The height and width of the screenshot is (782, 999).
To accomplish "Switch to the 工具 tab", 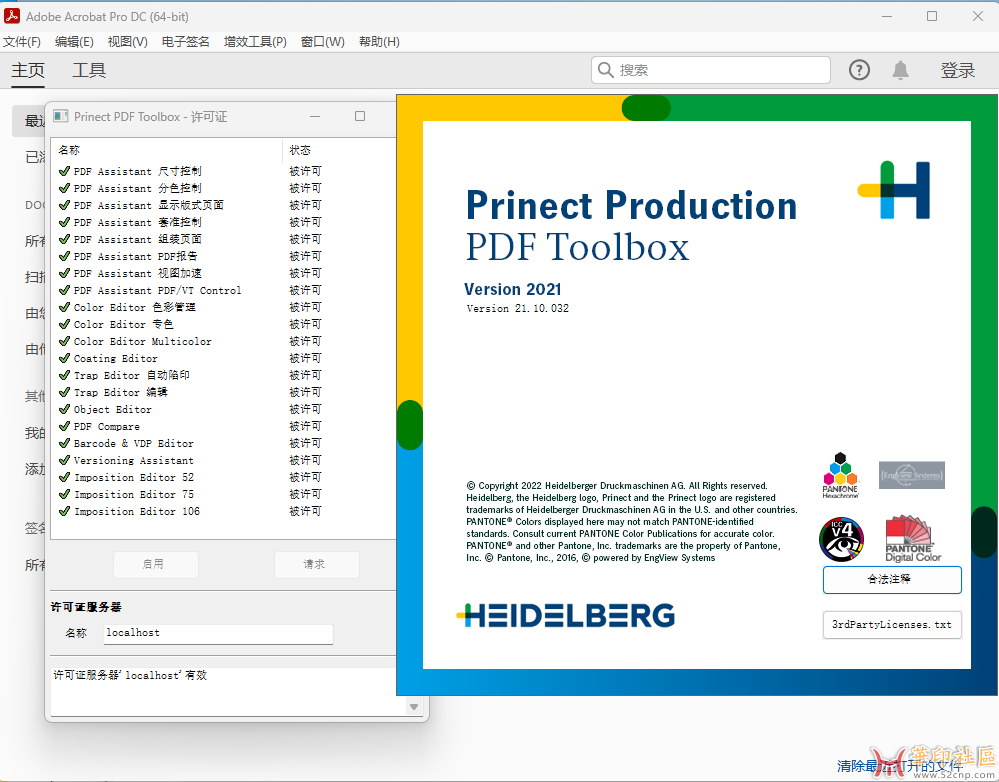I will (89, 70).
